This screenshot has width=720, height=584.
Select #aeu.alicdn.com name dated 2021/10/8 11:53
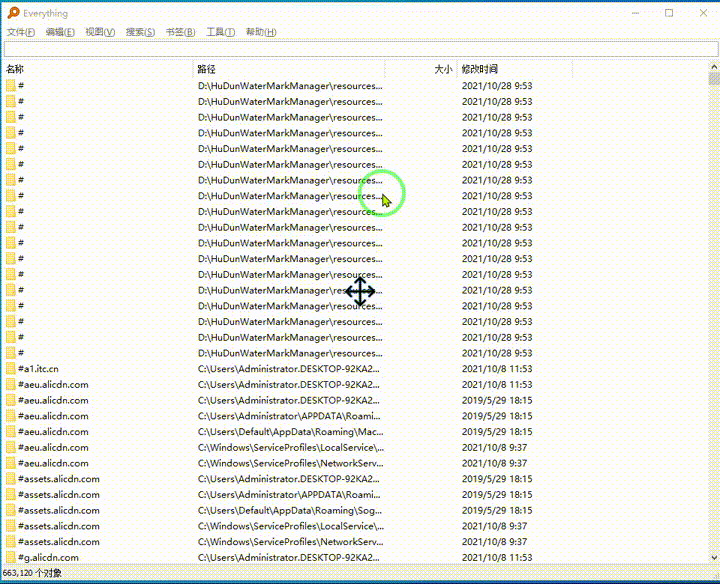(x=53, y=385)
